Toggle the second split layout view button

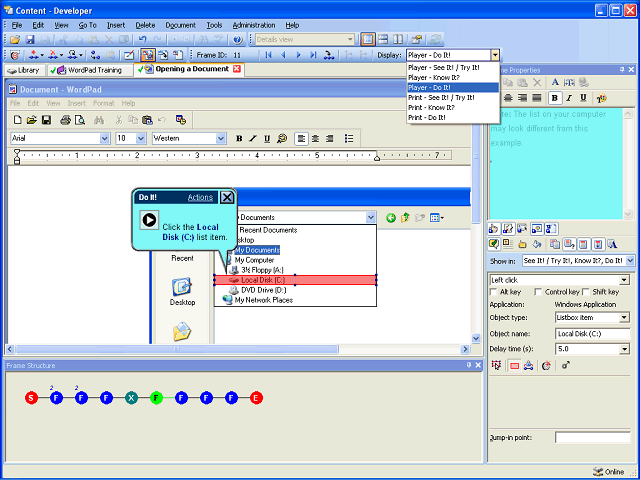tap(383, 40)
